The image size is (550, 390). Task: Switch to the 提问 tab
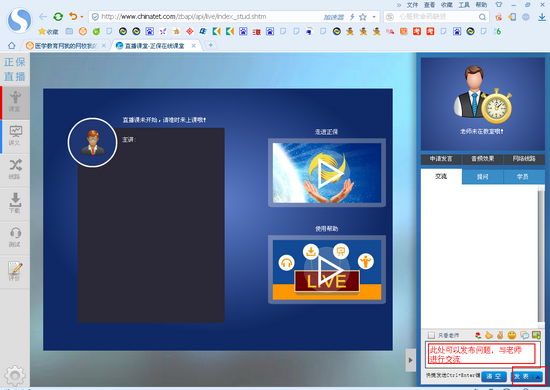483,177
